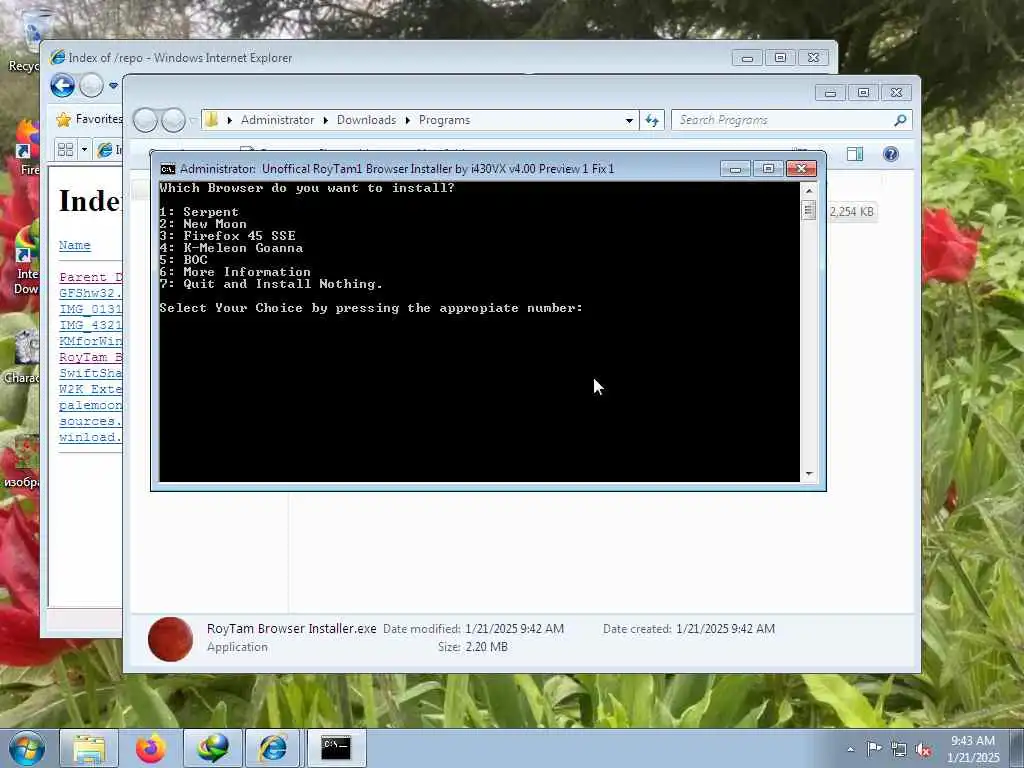Open the Action Center flag icon
The image size is (1024, 768).
[873, 749]
